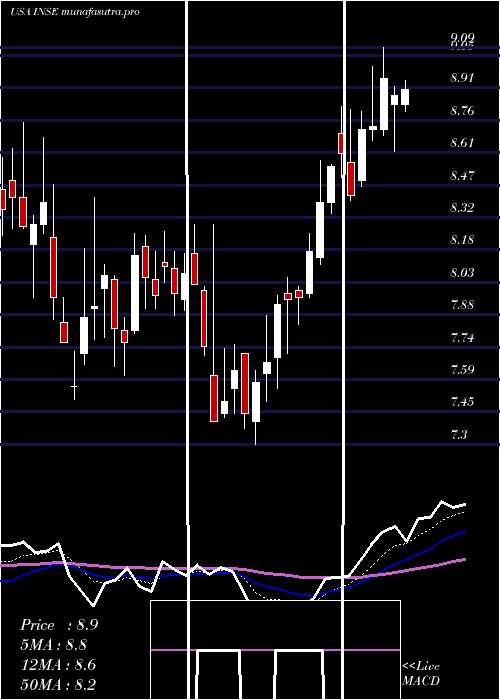Select the 7.3 price level label

(x=459, y=434)
